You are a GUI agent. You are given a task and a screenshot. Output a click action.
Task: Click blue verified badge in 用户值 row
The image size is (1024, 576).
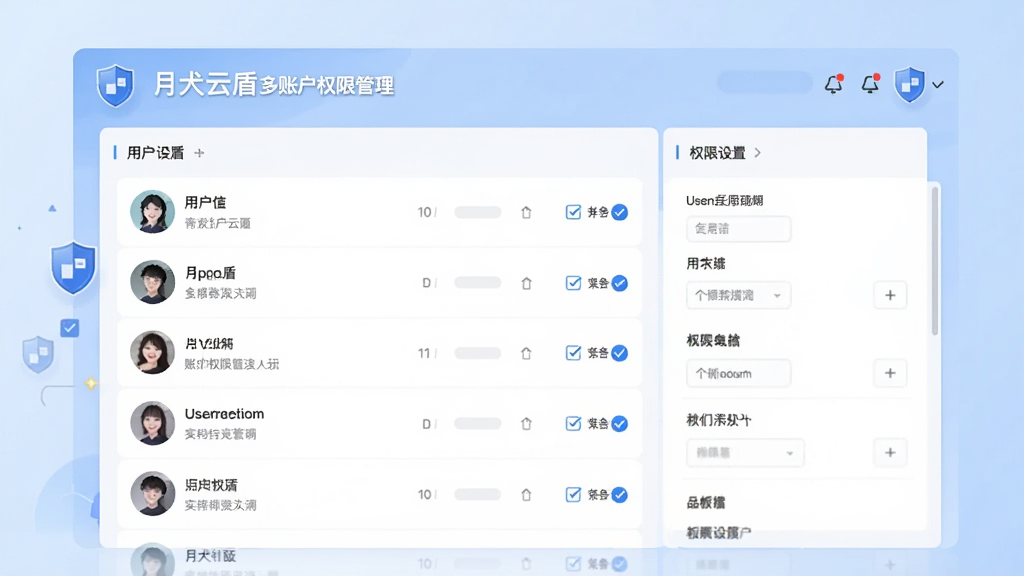point(620,212)
